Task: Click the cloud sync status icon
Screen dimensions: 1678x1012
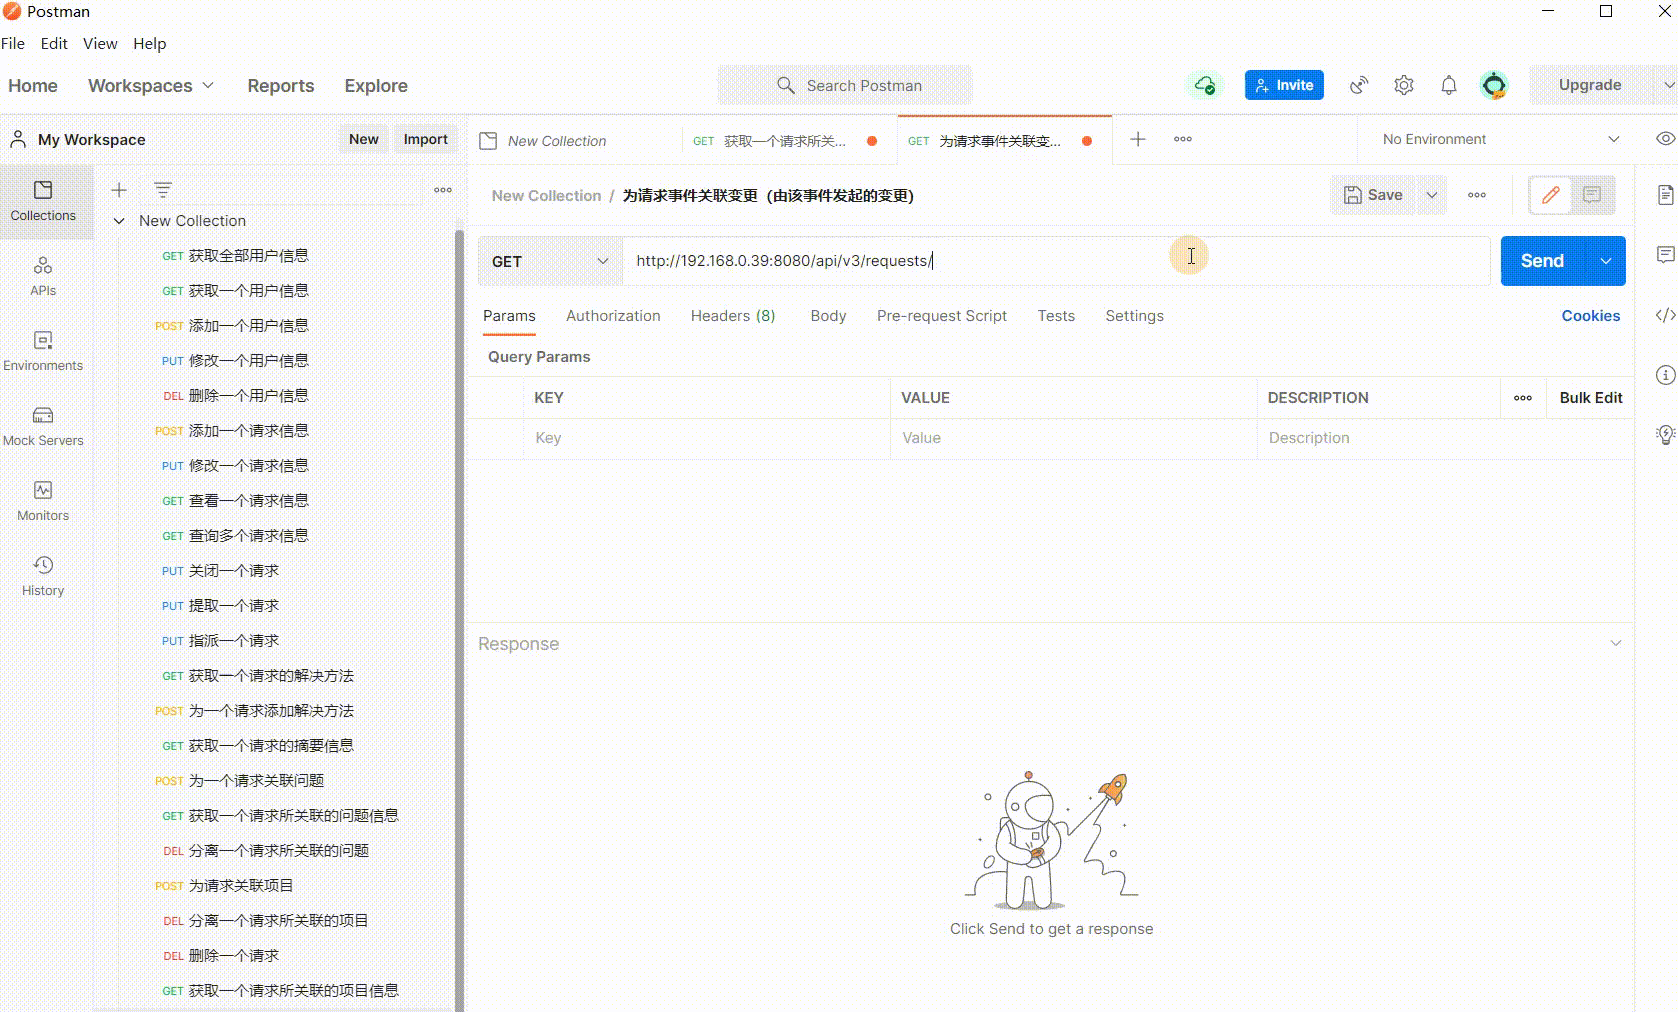Action: (1205, 85)
